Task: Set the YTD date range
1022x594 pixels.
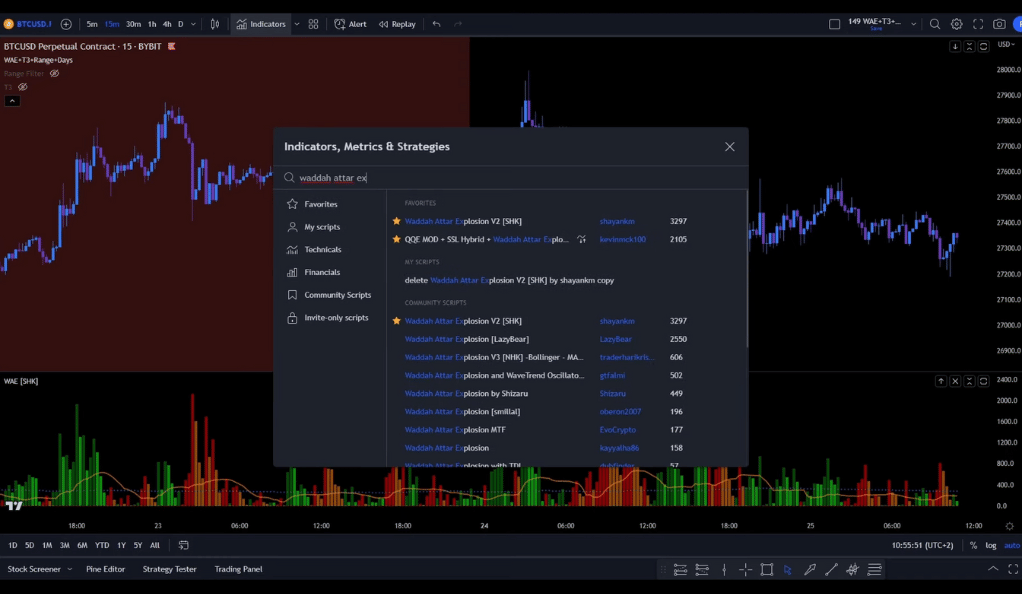Action: (102, 546)
